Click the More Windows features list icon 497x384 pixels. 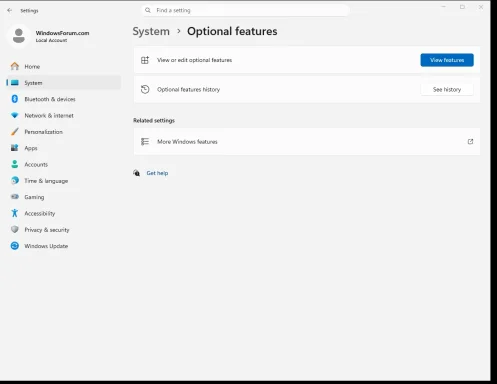(x=145, y=142)
